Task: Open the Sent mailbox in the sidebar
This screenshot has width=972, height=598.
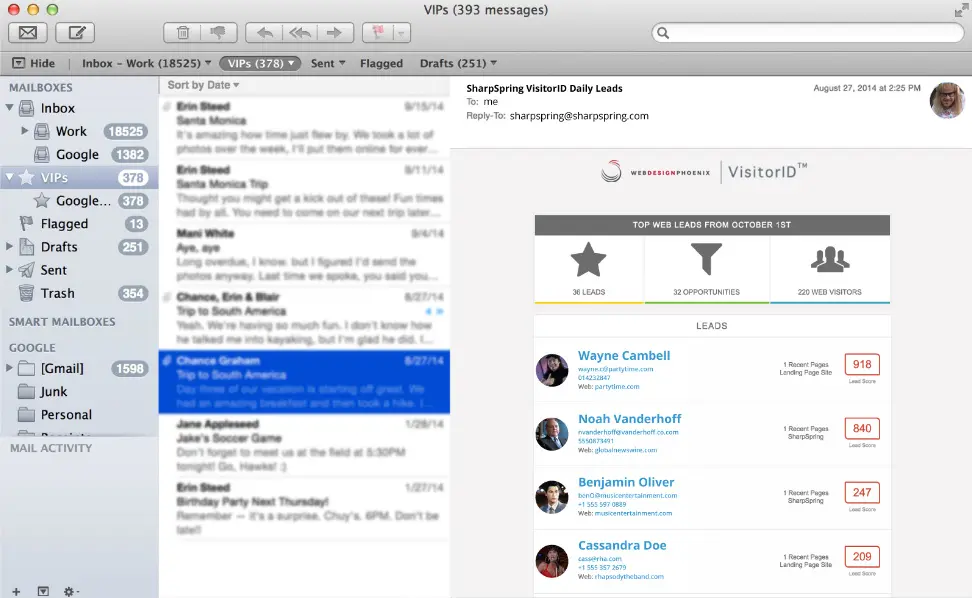Action: (79, 270)
